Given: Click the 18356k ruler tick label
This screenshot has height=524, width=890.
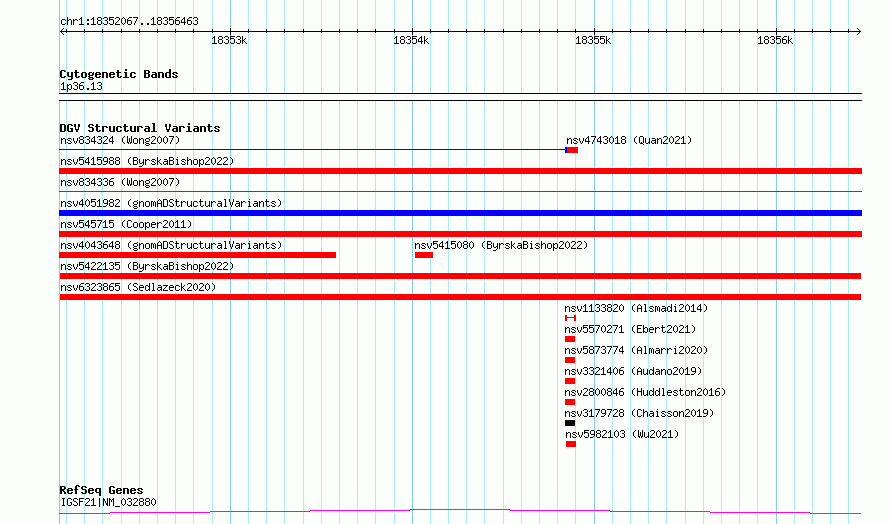Looking at the screenshot, I should (x=775, y=40).
